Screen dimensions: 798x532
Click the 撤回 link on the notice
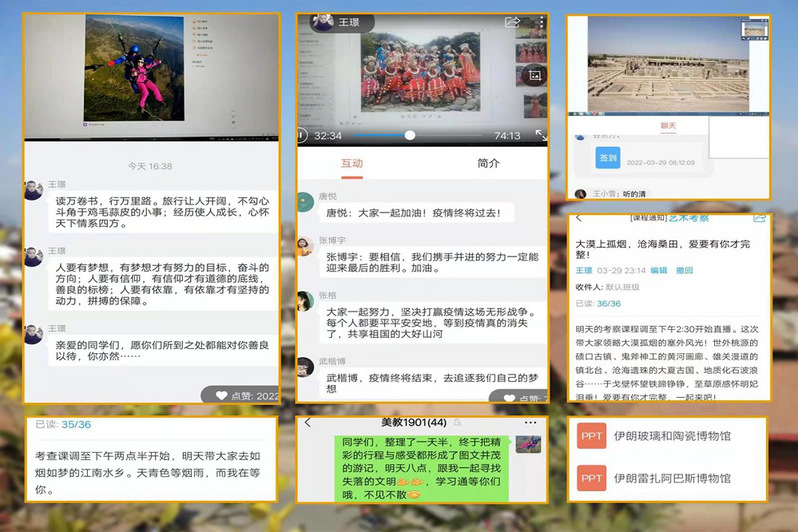coord(684,270)
